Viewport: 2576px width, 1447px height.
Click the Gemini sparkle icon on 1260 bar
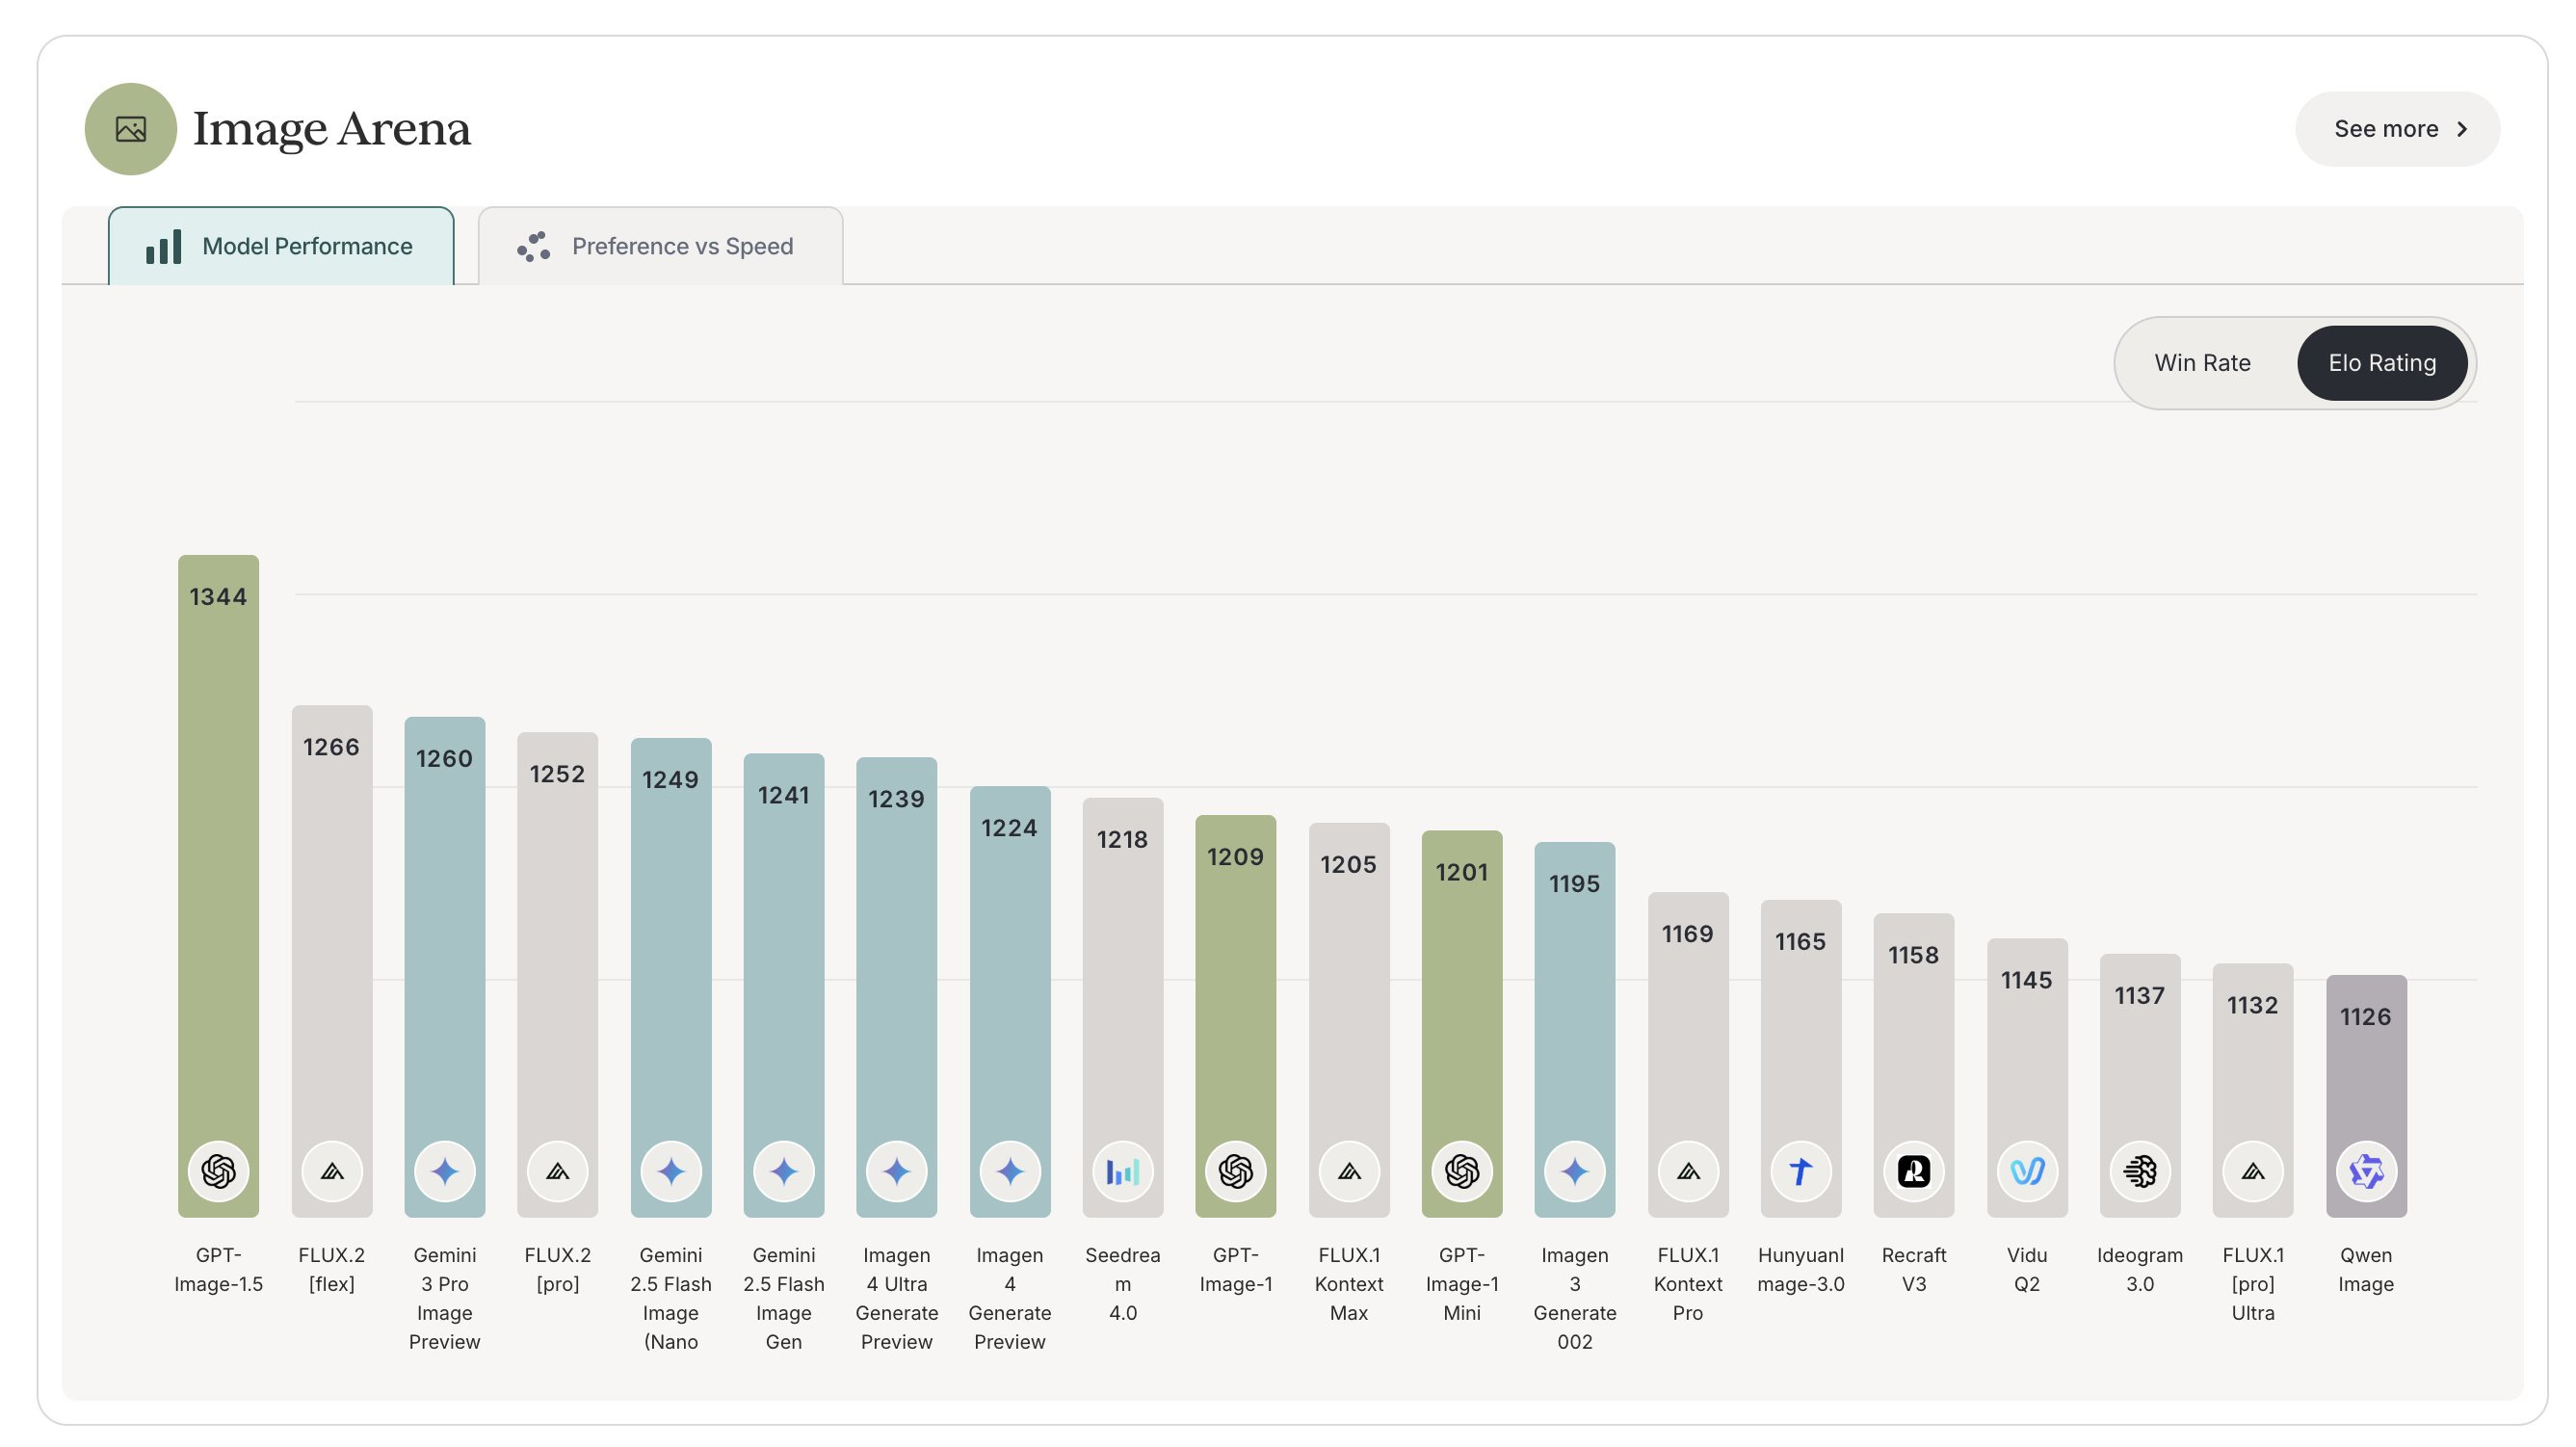click(445, 1171)
